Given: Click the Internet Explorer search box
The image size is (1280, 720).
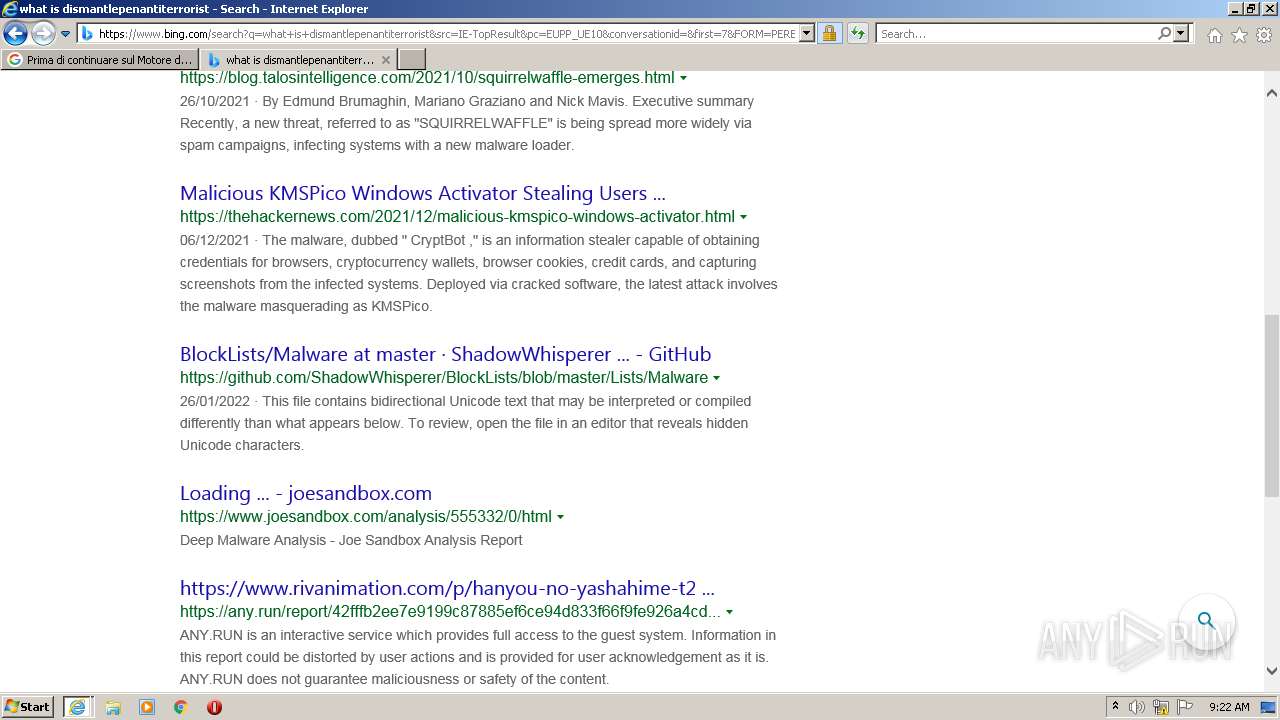Looking at the screenshot, I should point(1016,34).
